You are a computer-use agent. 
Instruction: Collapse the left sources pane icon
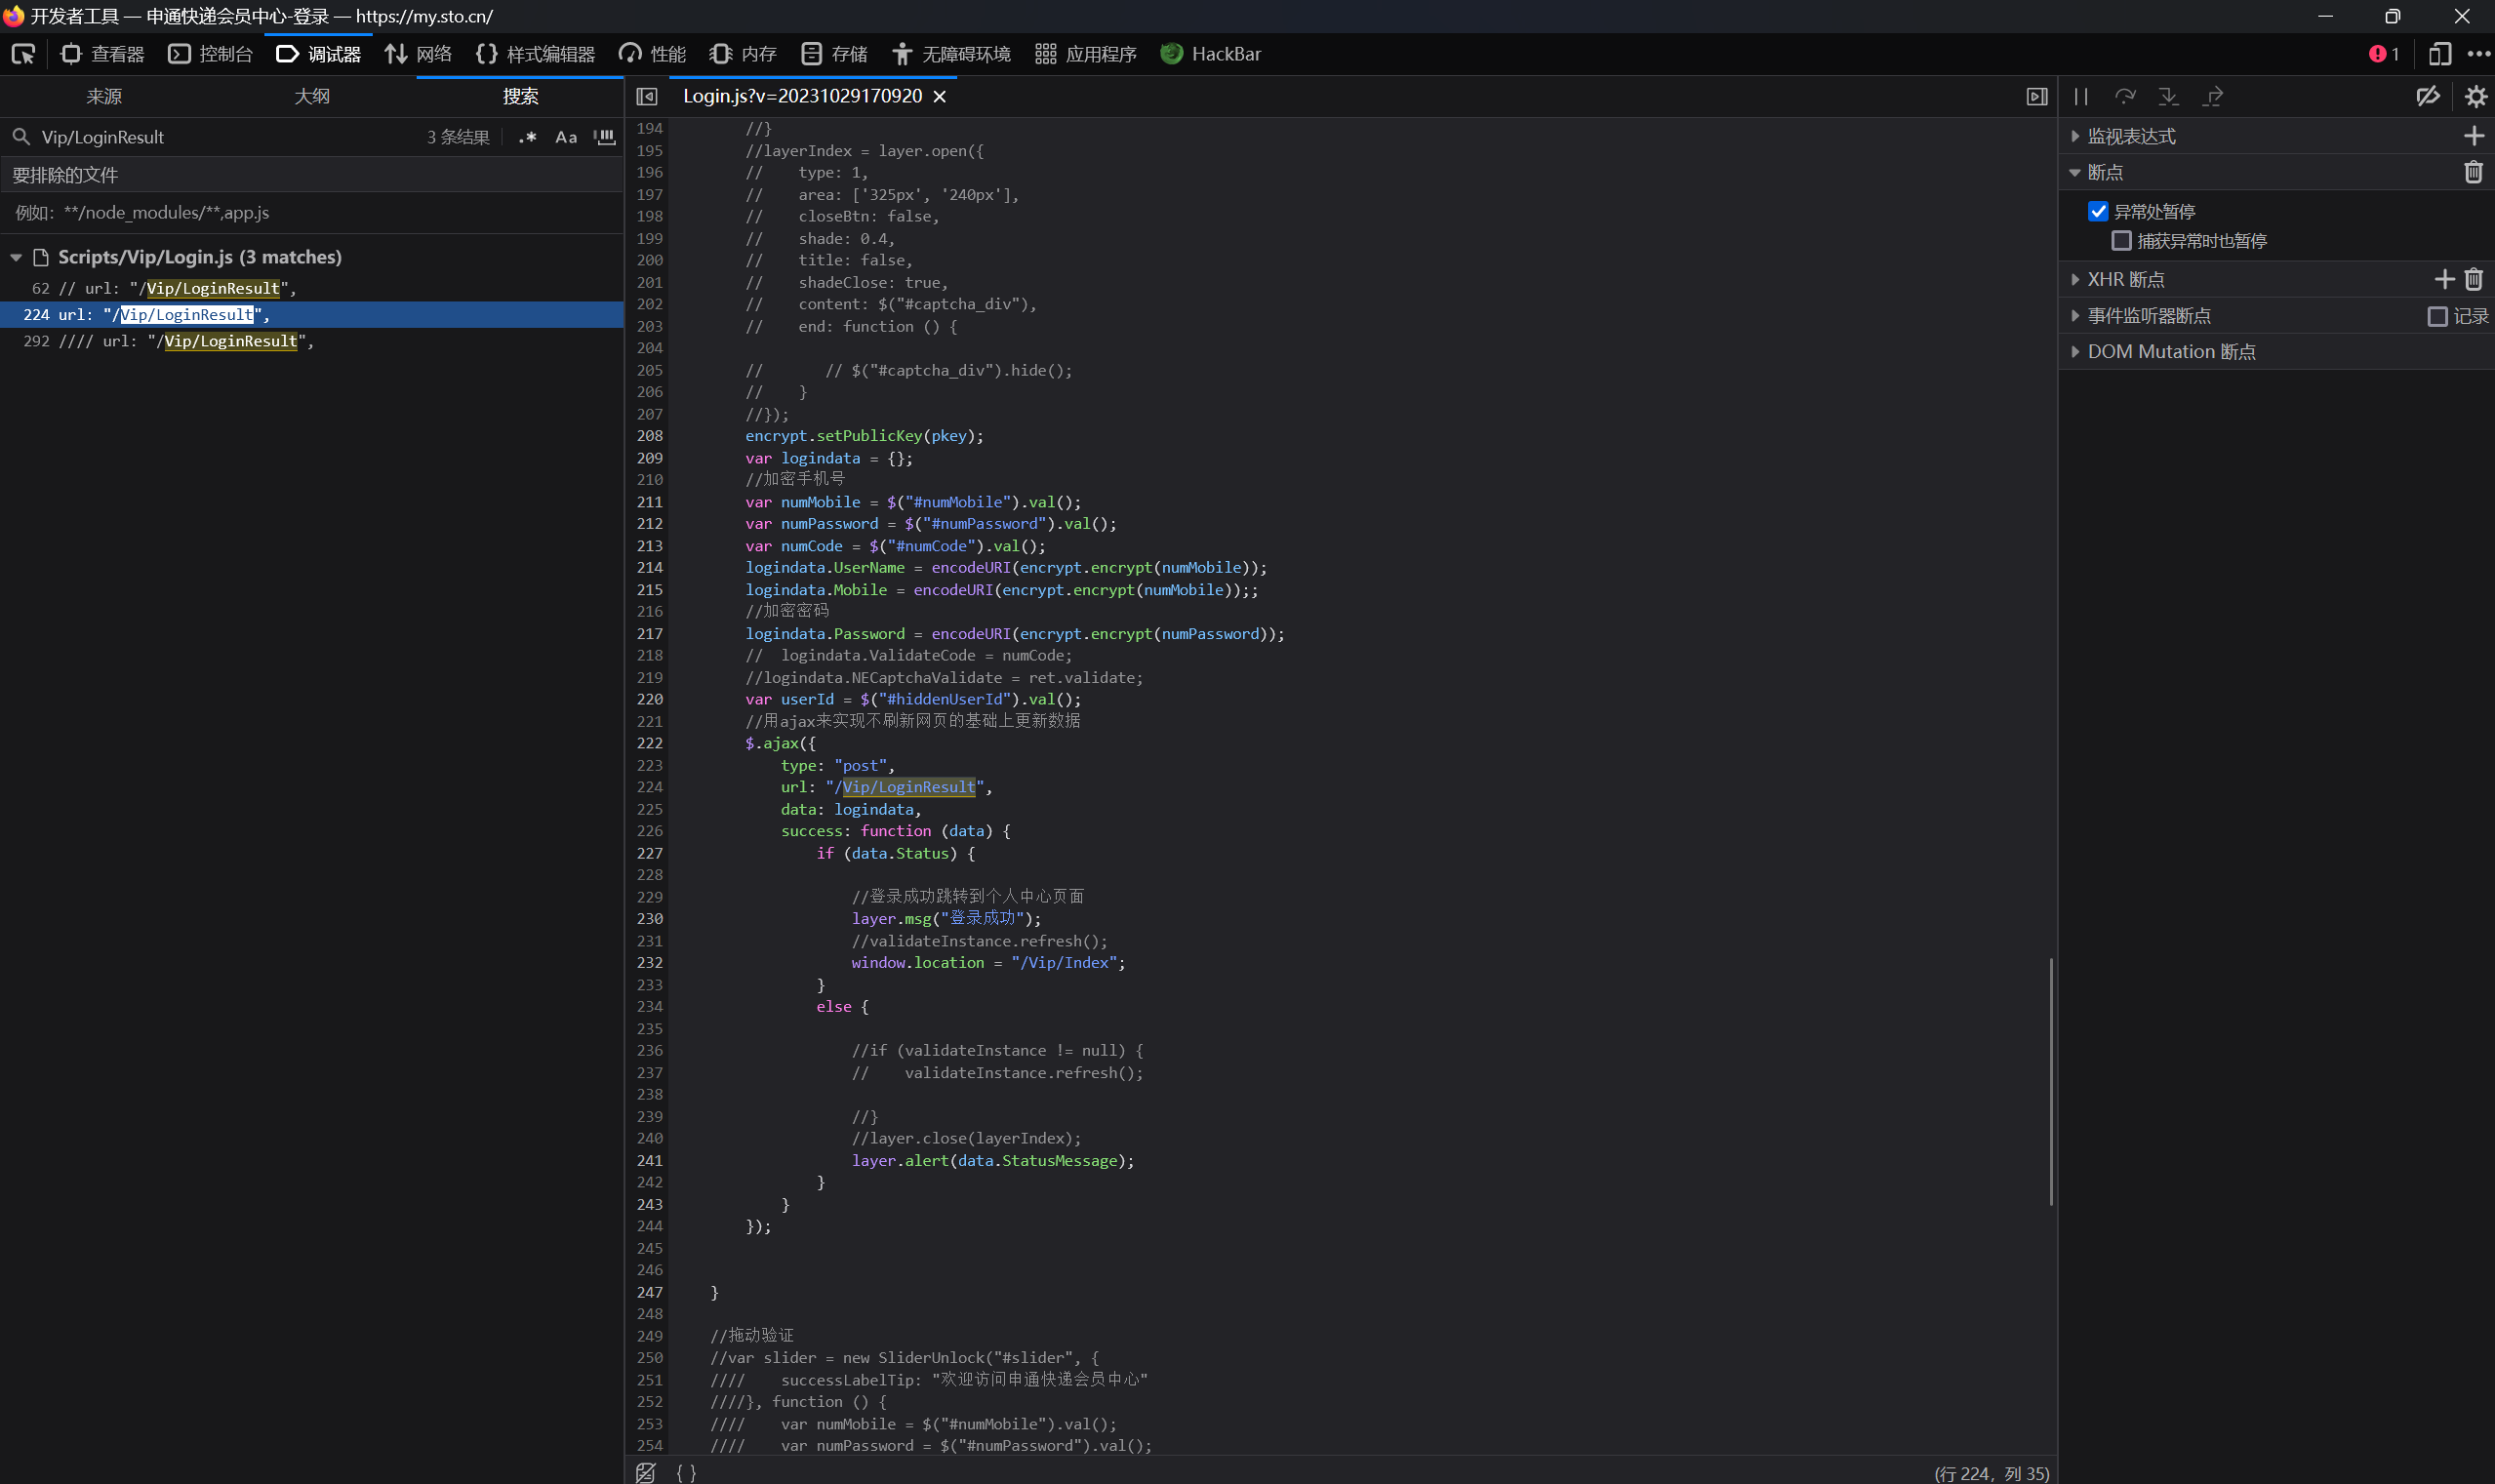647,96
